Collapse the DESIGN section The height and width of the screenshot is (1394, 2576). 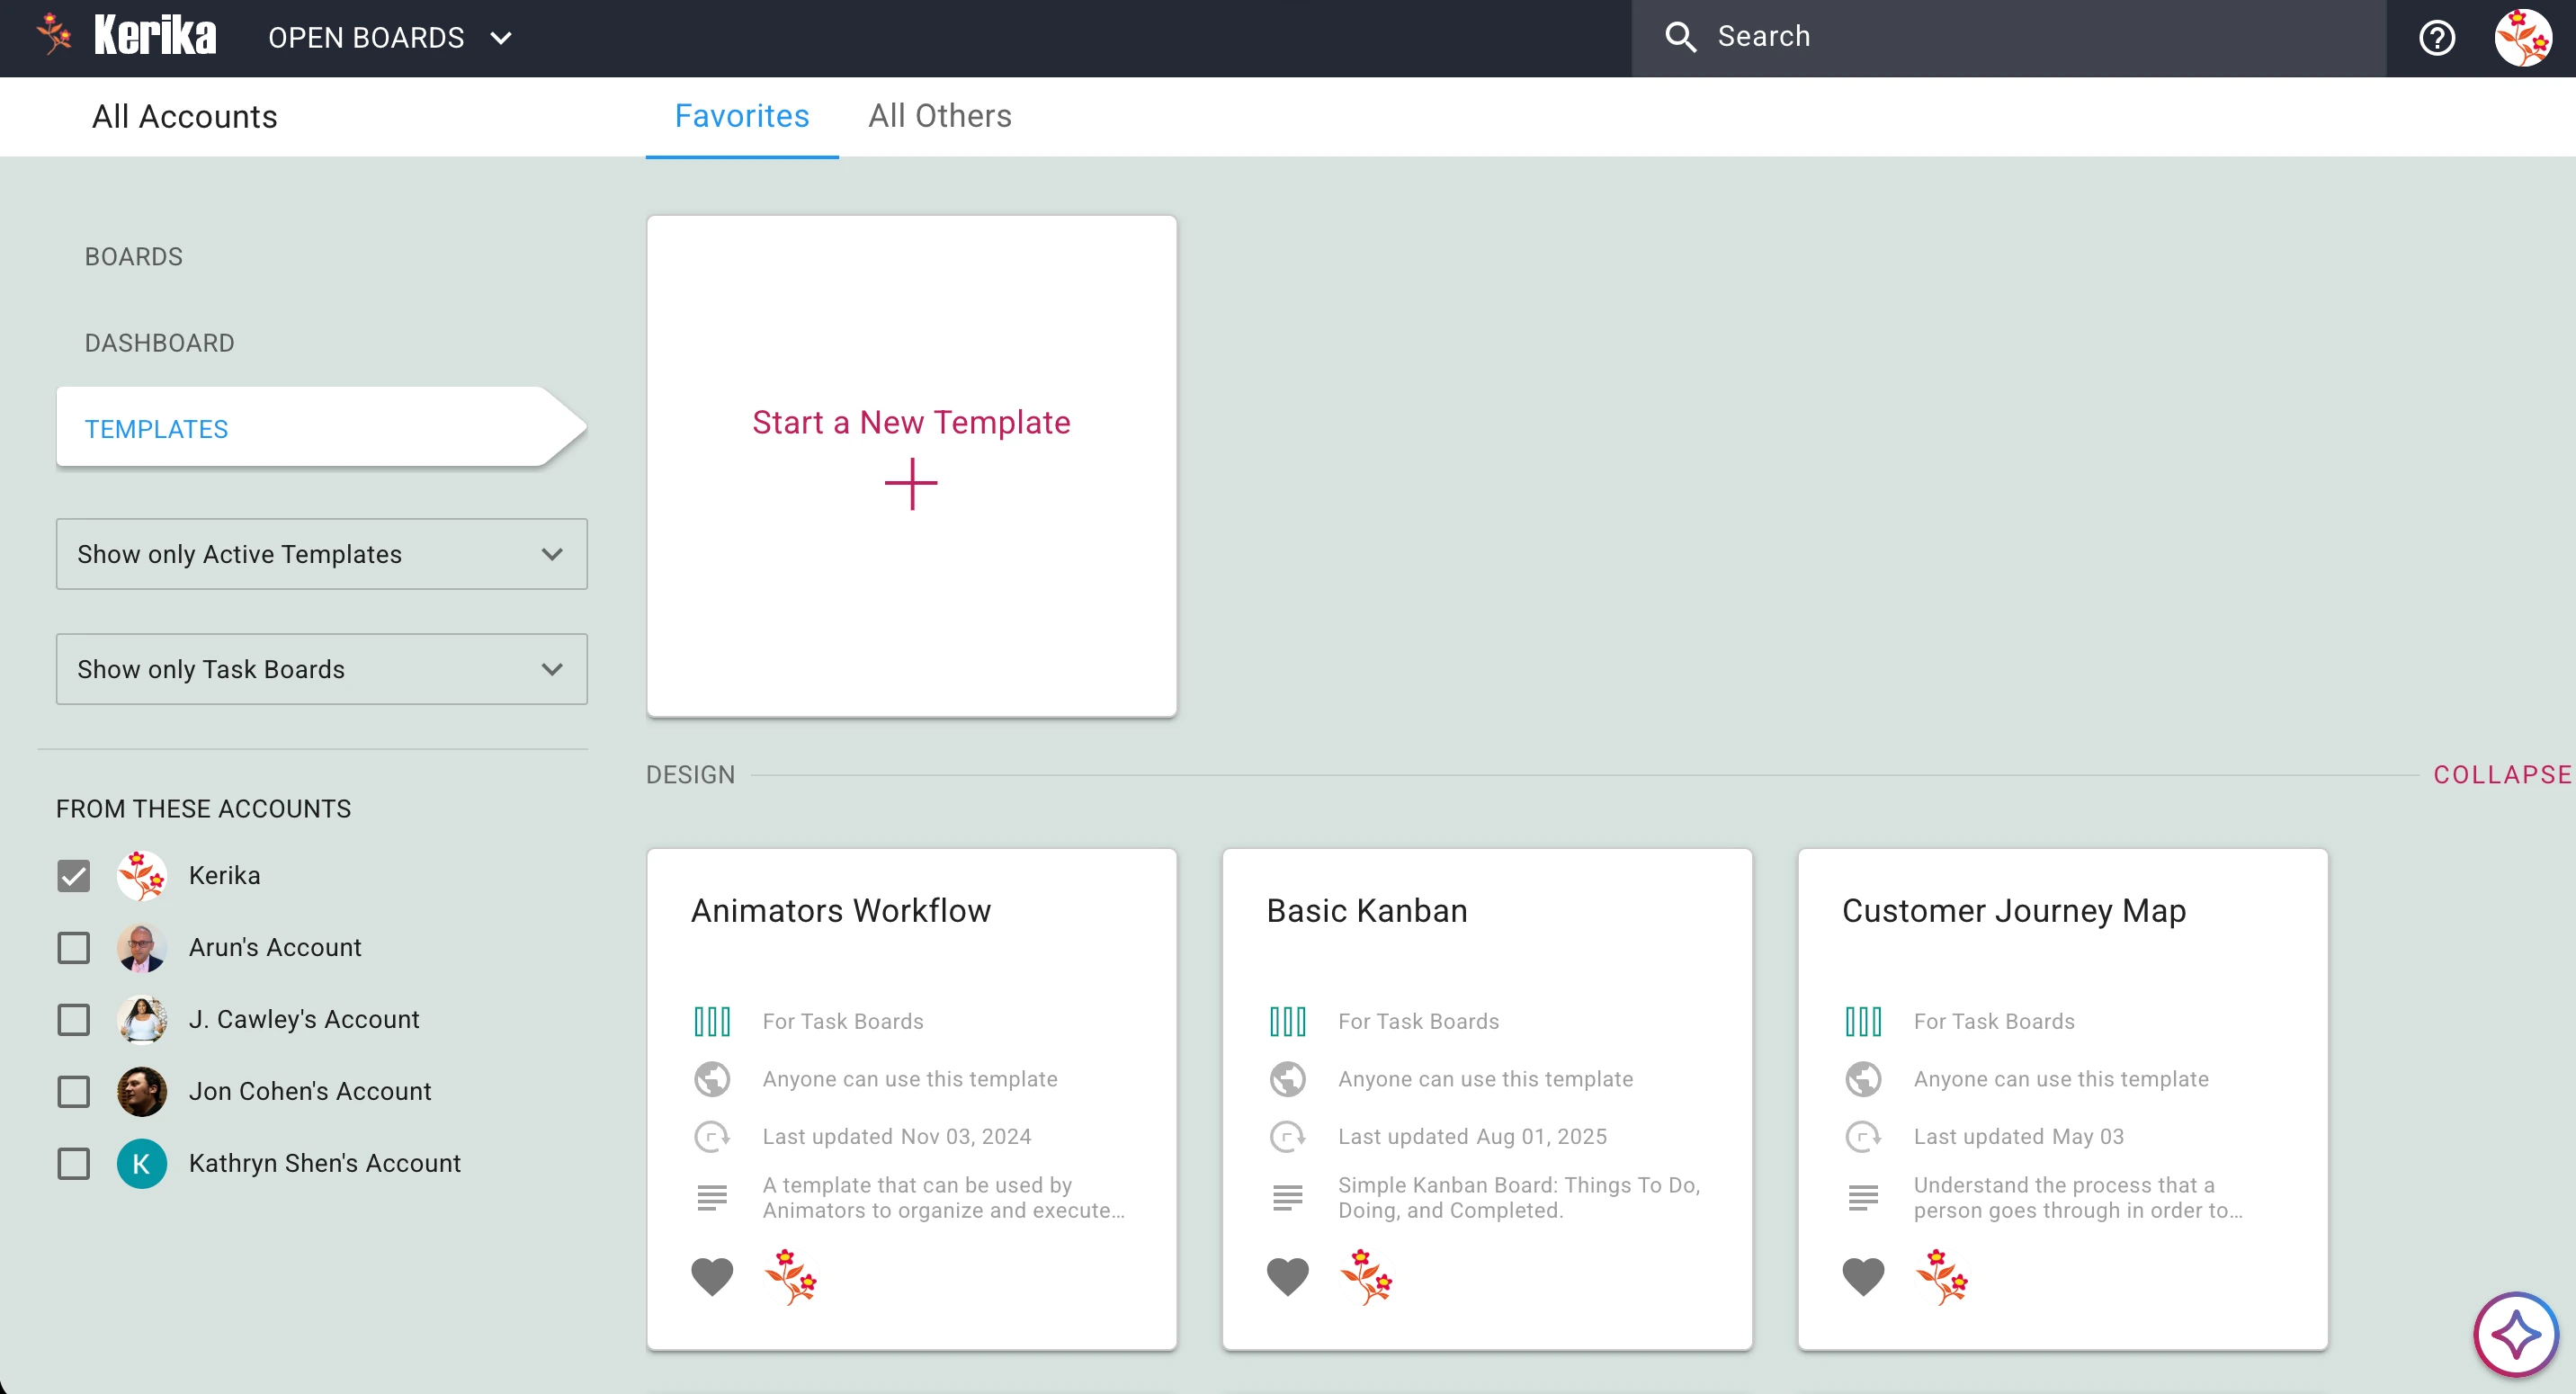click(2502, 775)
